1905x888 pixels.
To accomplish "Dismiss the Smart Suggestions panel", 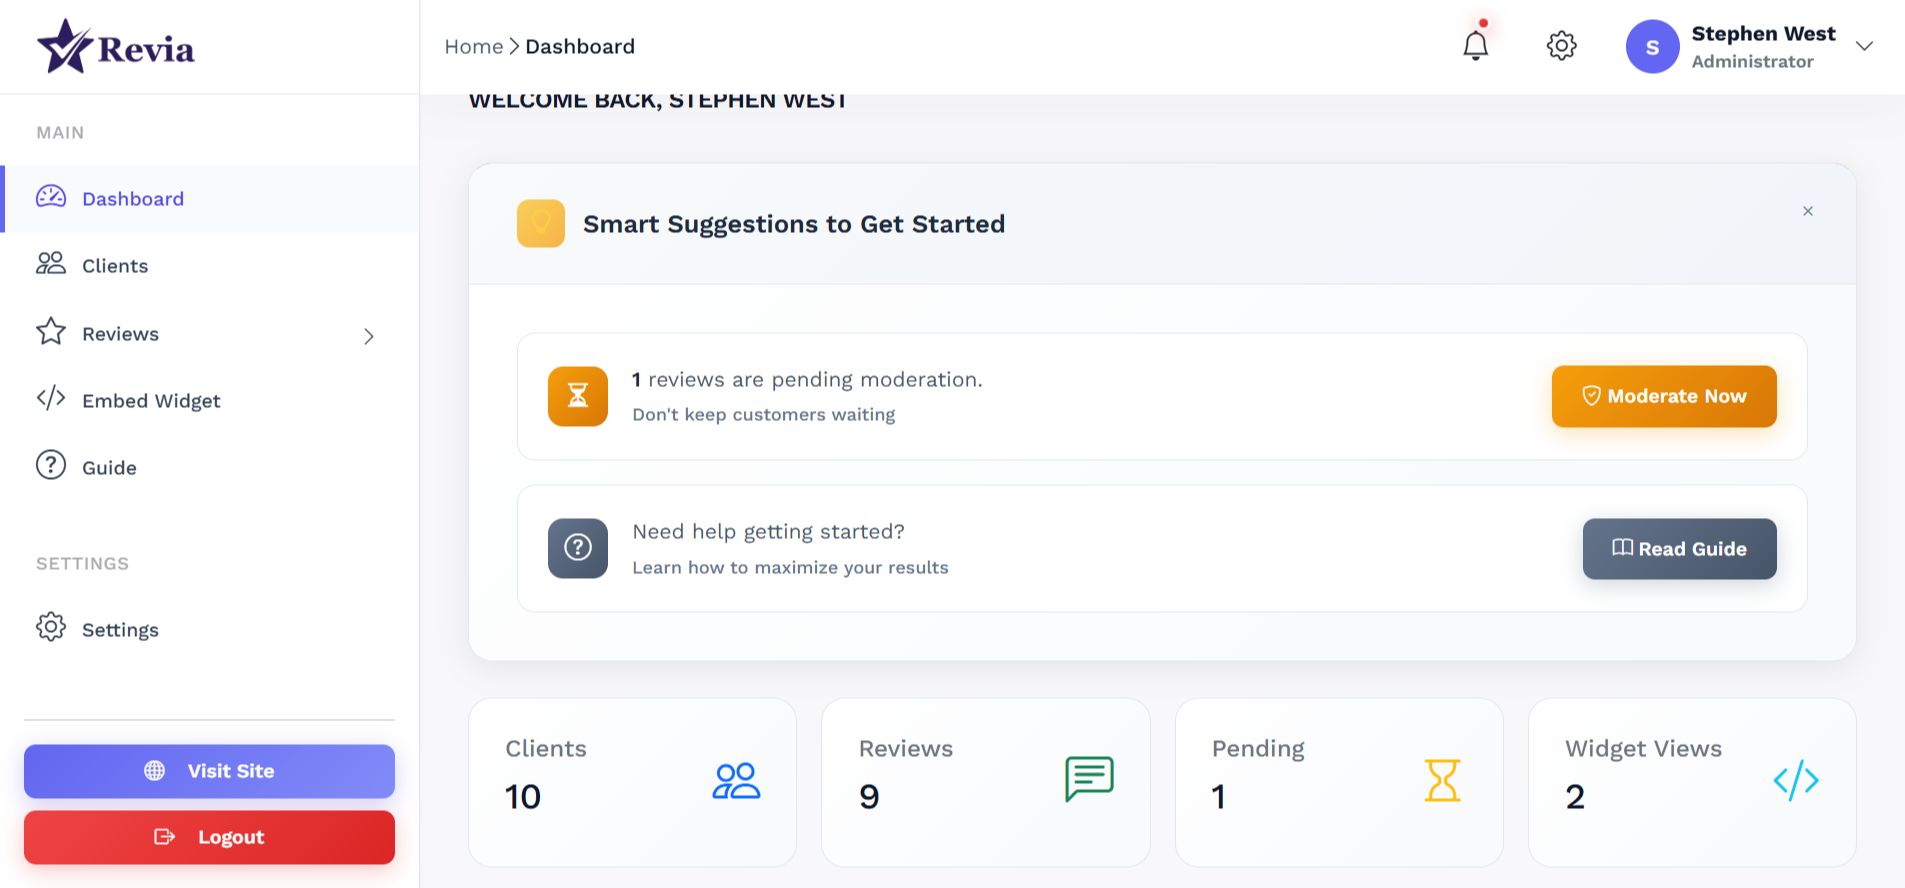I will [1808, 211].
